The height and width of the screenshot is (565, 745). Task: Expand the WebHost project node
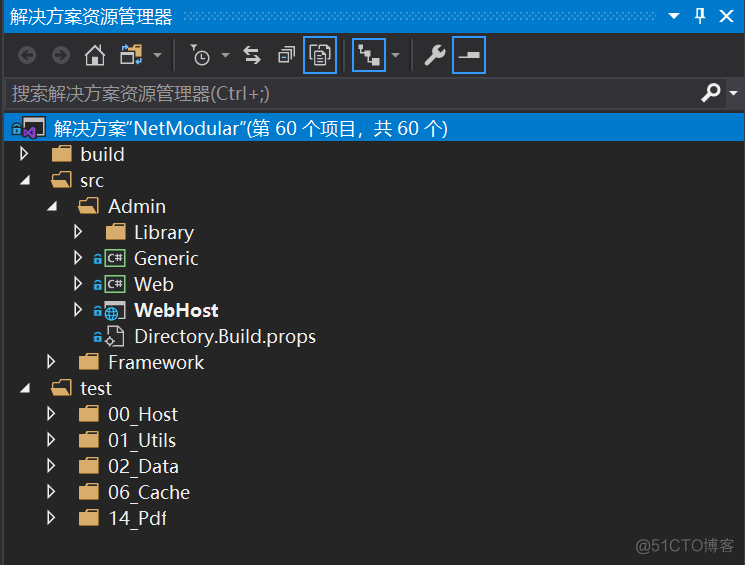(78, 310)
